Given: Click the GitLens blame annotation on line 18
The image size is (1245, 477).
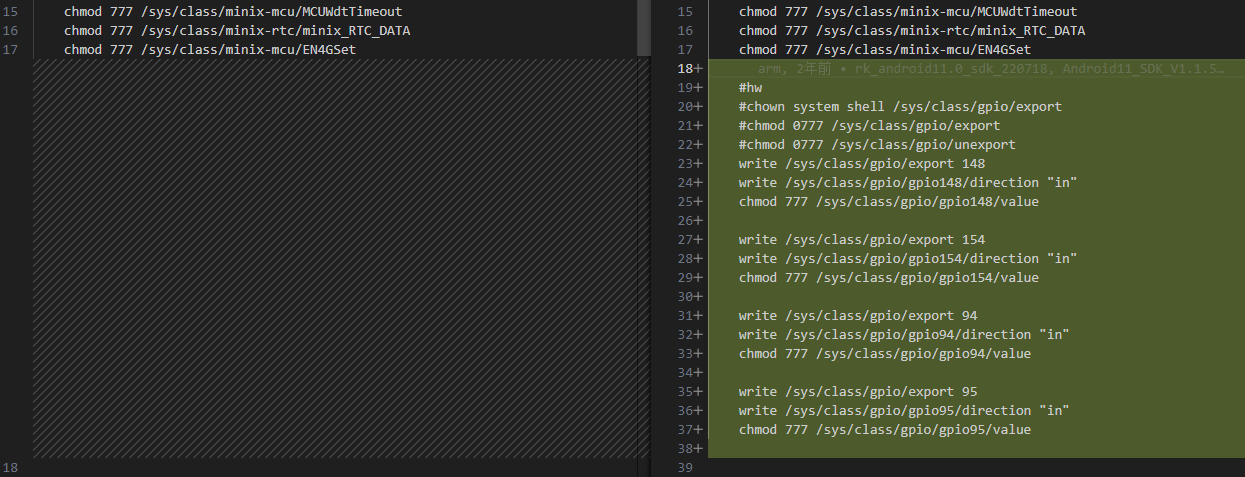Looking at the screenshot, I should coord(991,69).
